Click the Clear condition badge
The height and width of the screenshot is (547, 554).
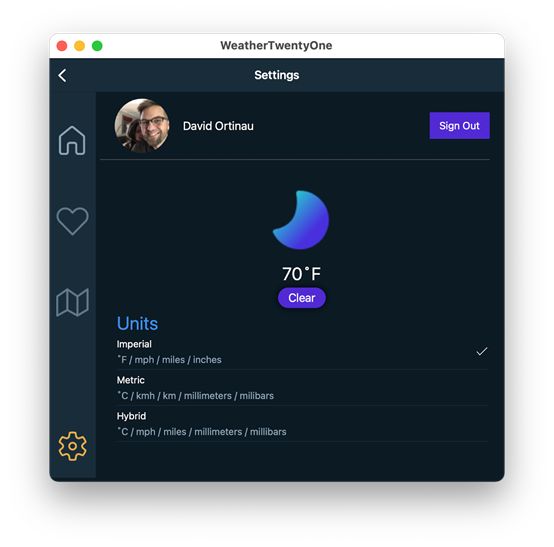click(x=302, y=298)
